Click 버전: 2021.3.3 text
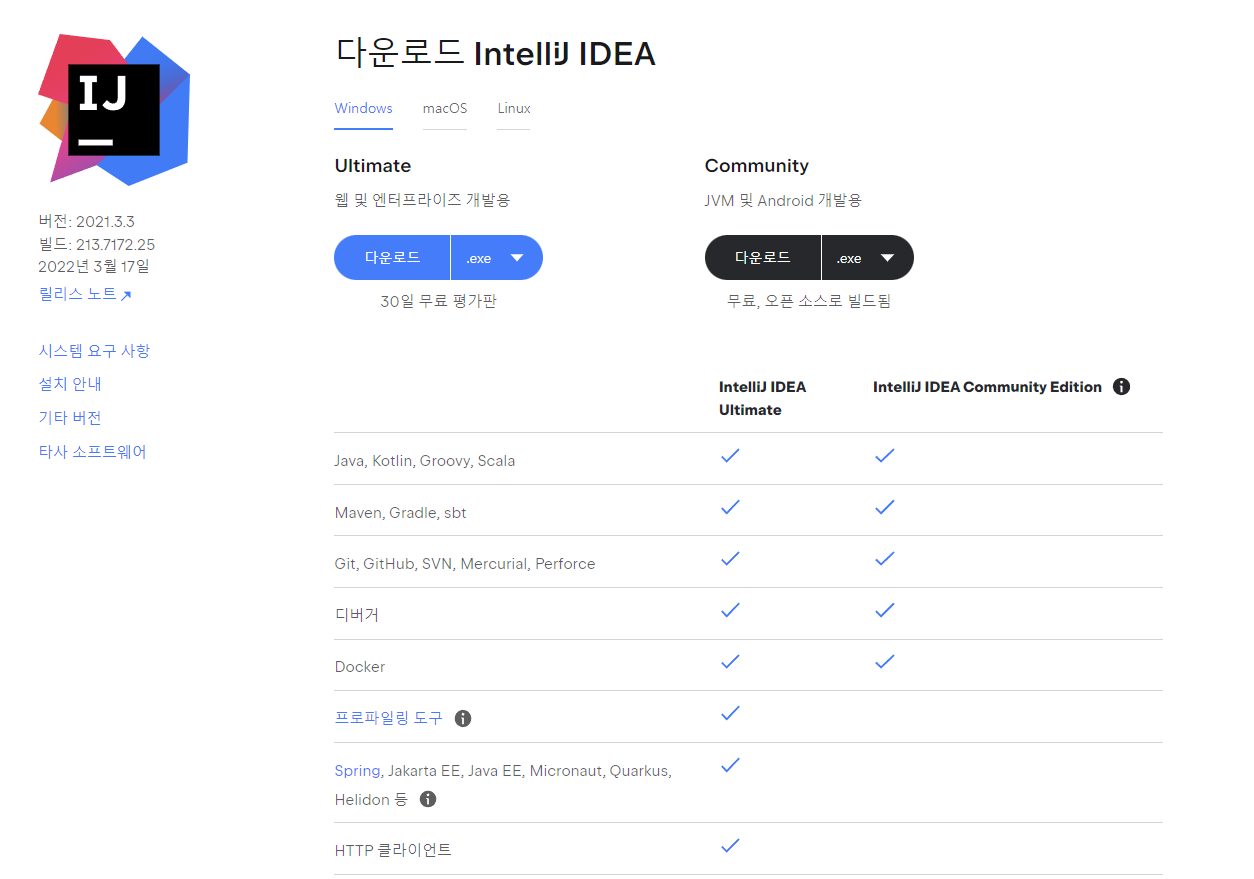This screenshot has height=879, width=1254. pyautogui.click(x=86, y=222)
